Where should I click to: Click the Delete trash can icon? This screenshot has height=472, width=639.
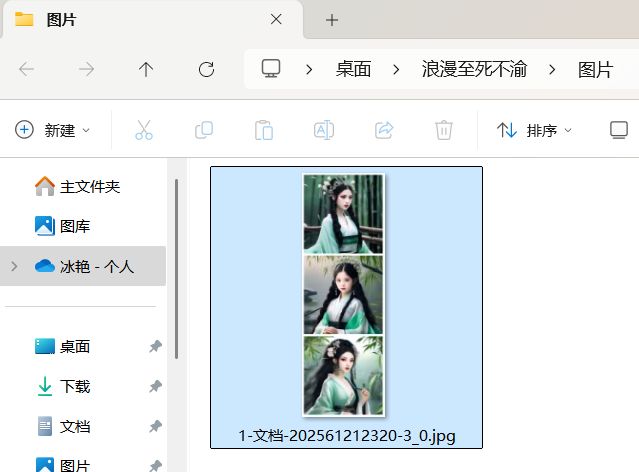[444, 130]
